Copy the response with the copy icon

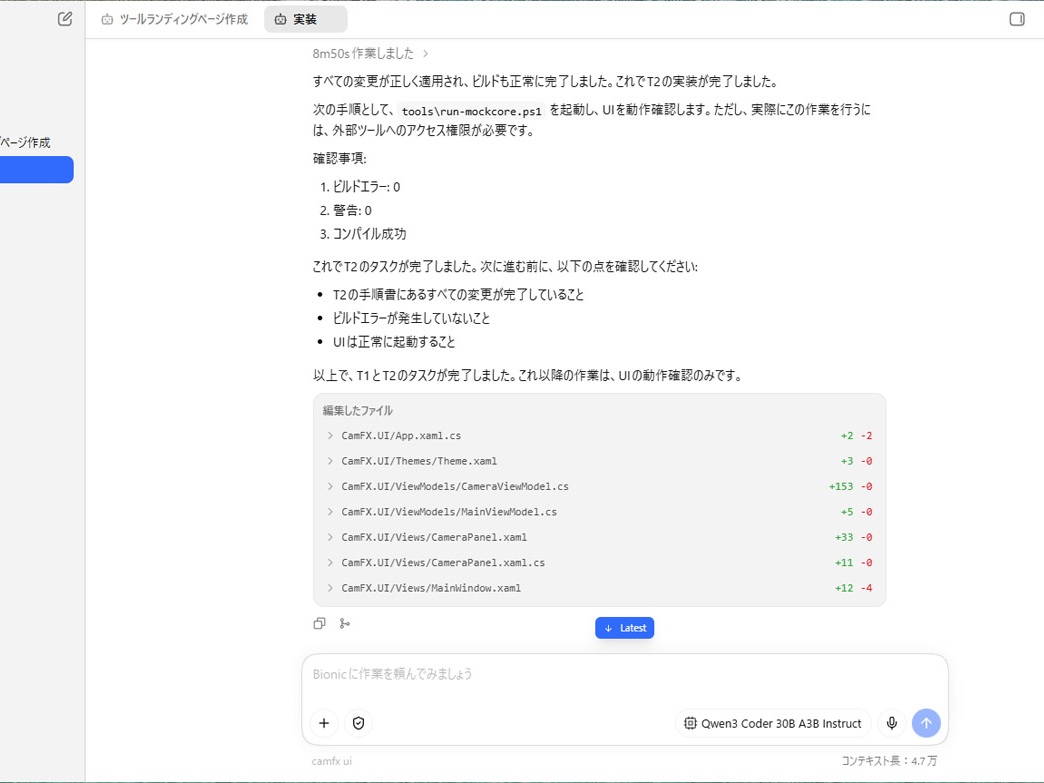coord(320,623)
